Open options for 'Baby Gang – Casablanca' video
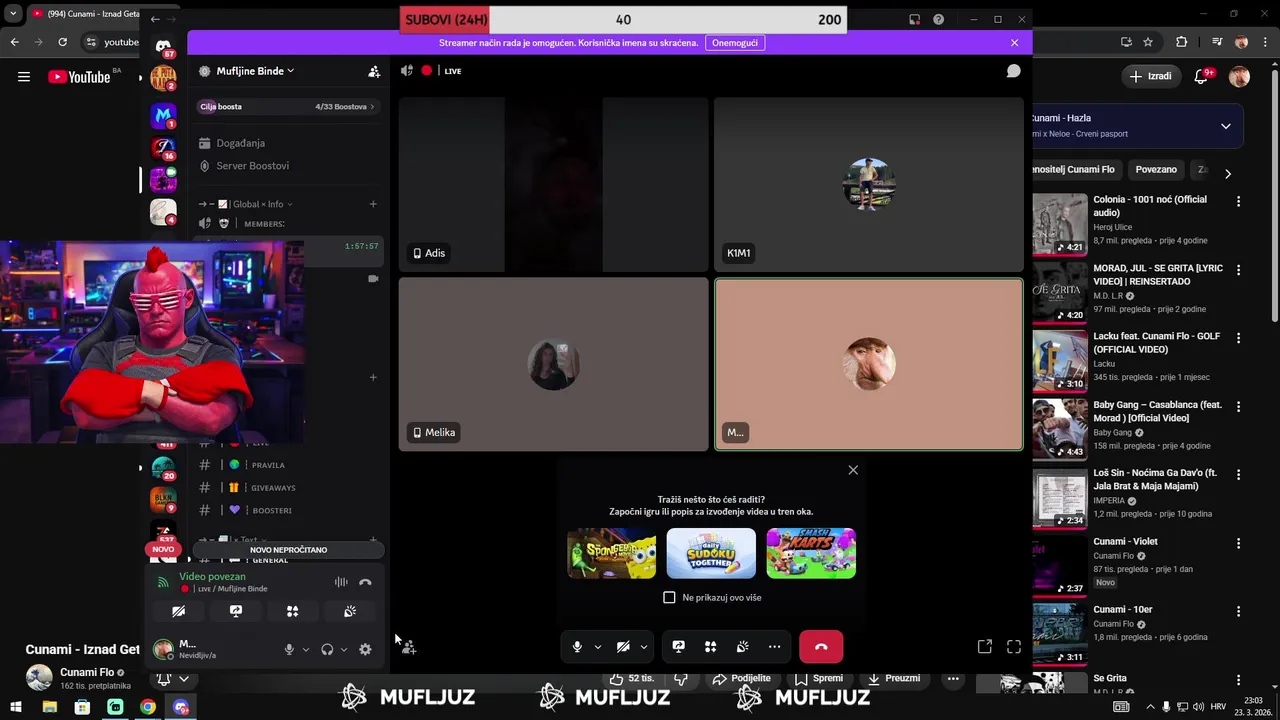1280x720 pixels. 1239,407
